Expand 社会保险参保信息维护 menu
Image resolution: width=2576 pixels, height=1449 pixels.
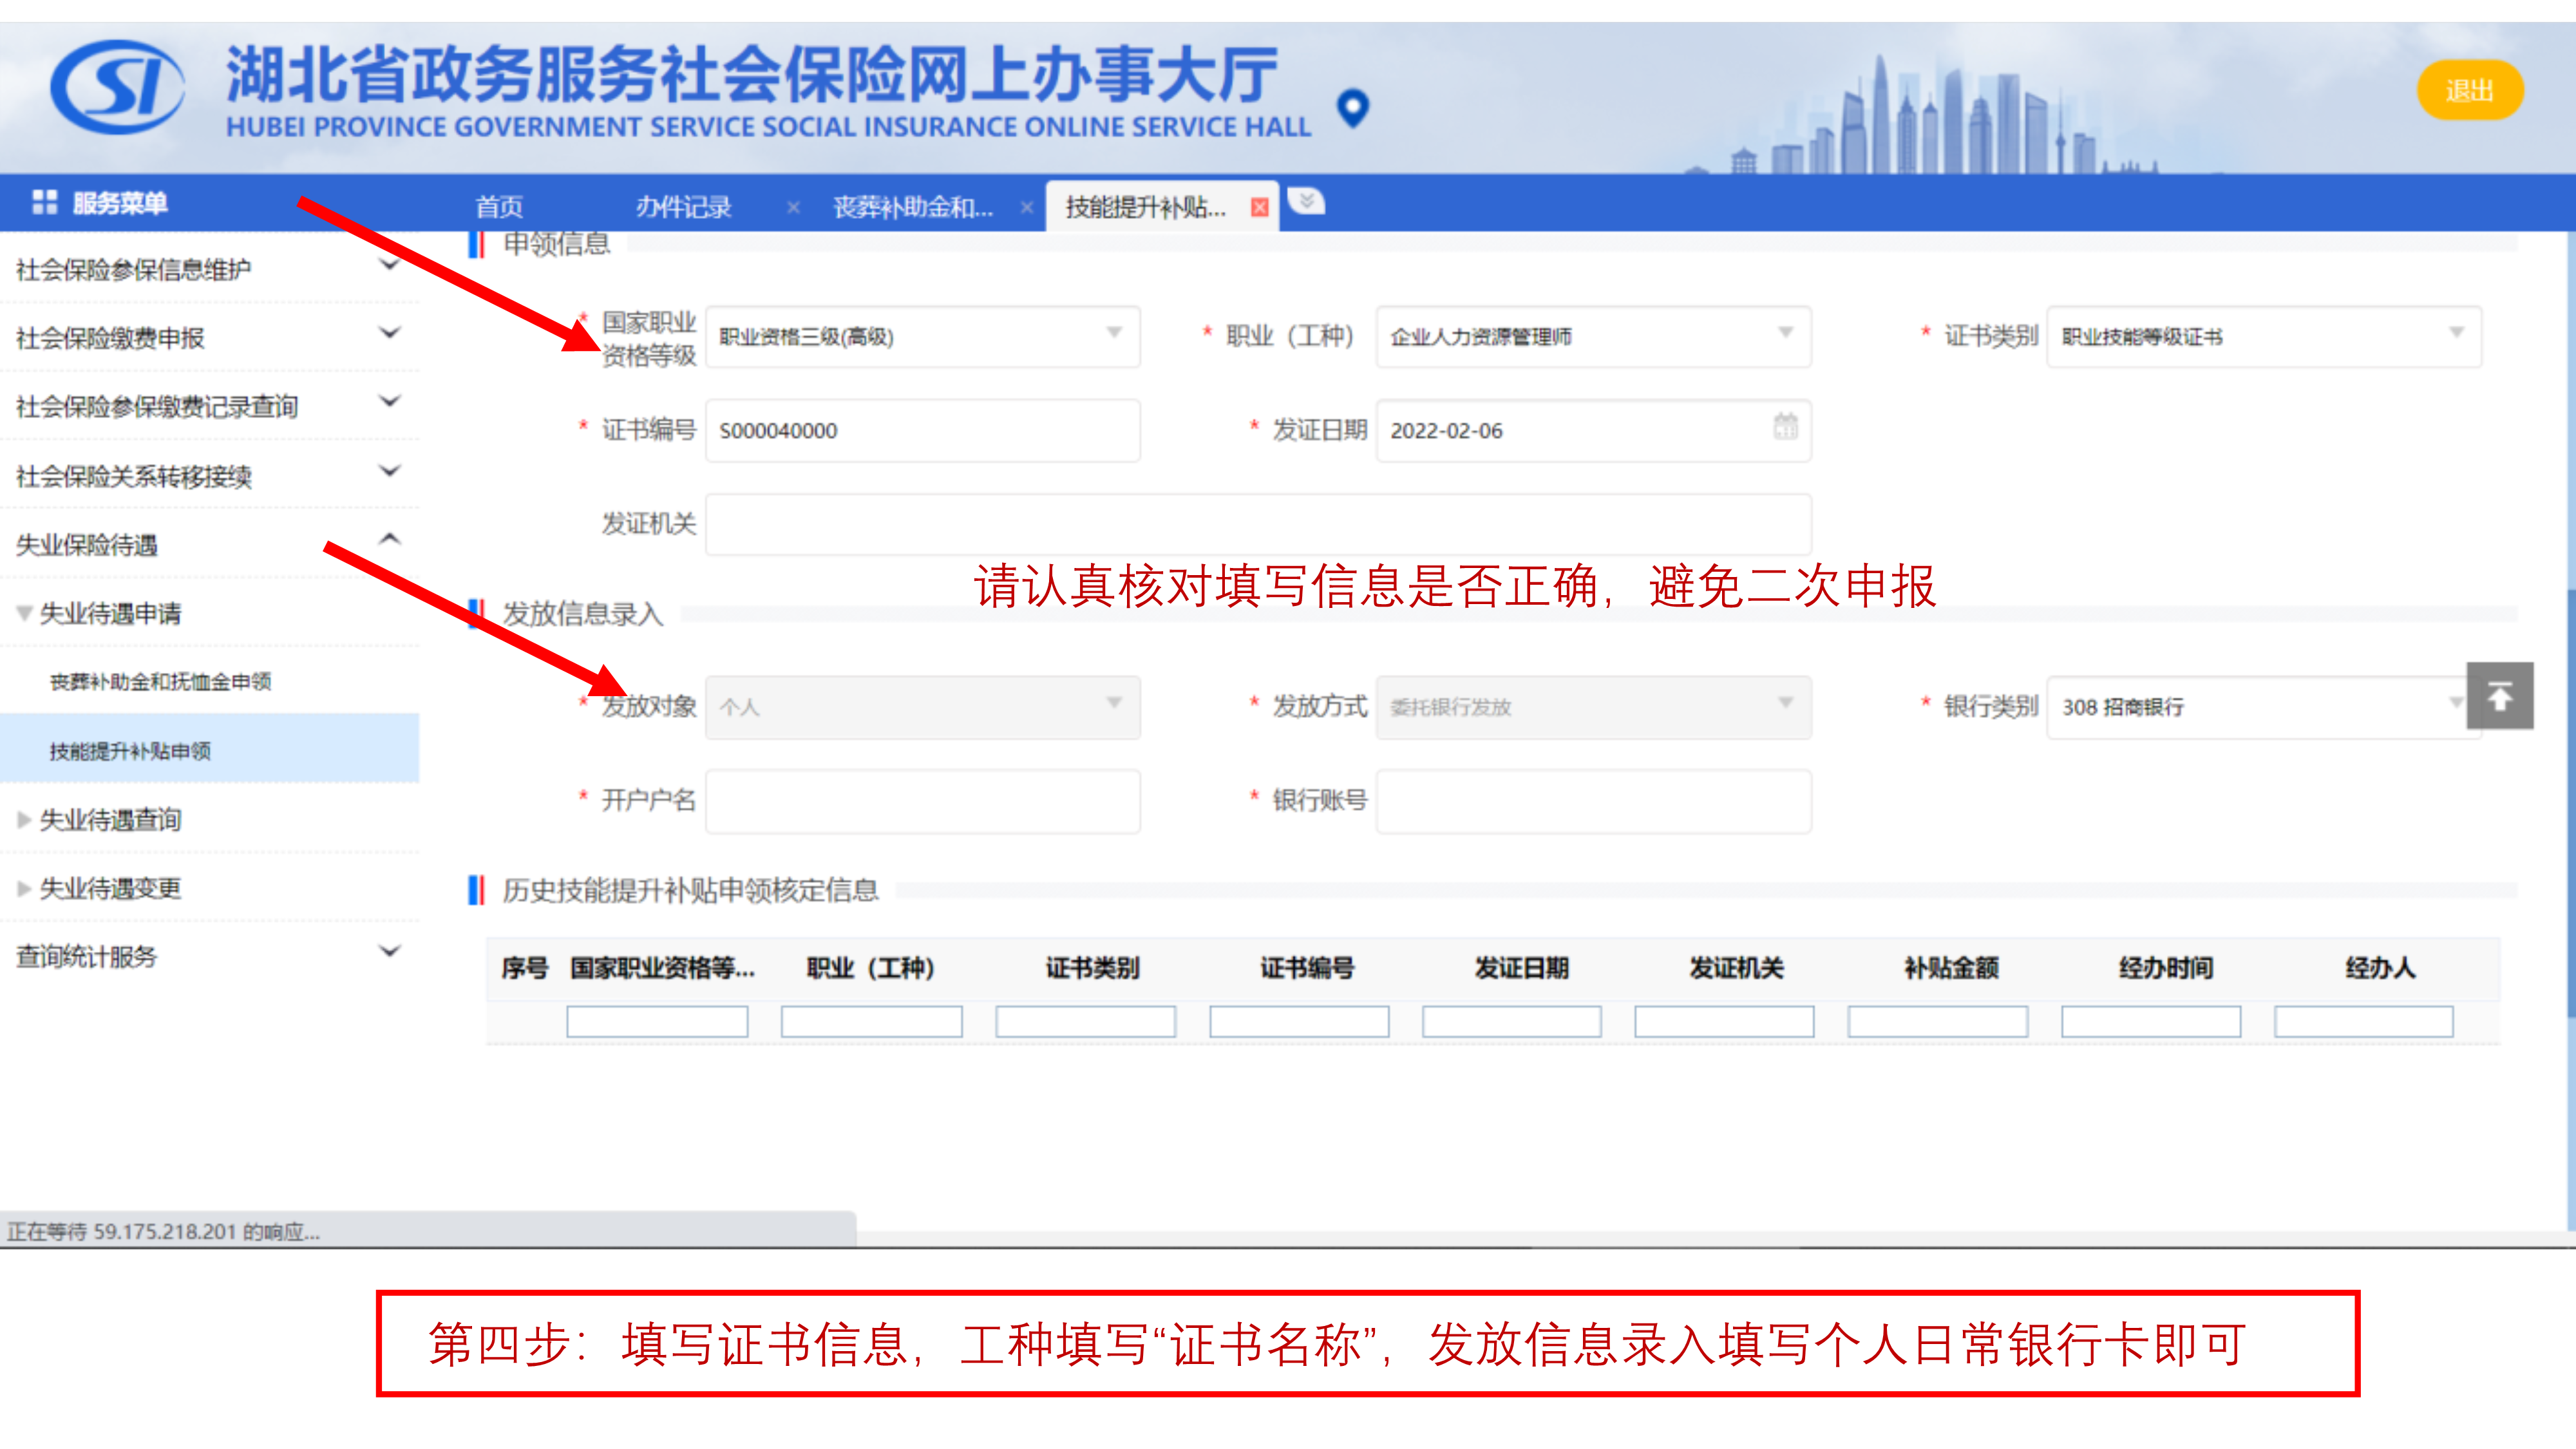[209, 268]
